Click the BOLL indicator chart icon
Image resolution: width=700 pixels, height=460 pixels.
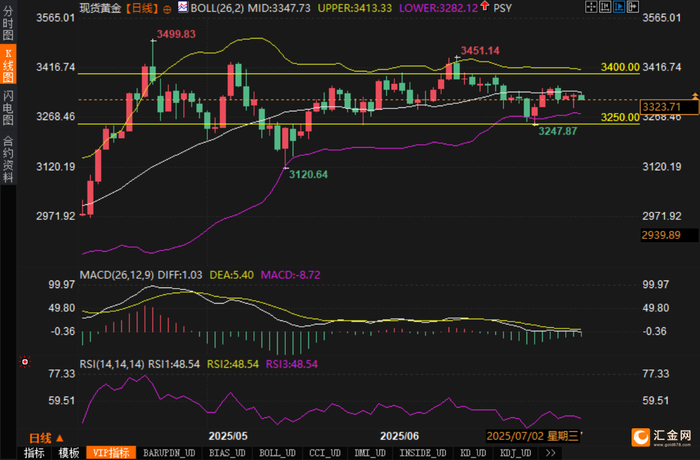183,7
